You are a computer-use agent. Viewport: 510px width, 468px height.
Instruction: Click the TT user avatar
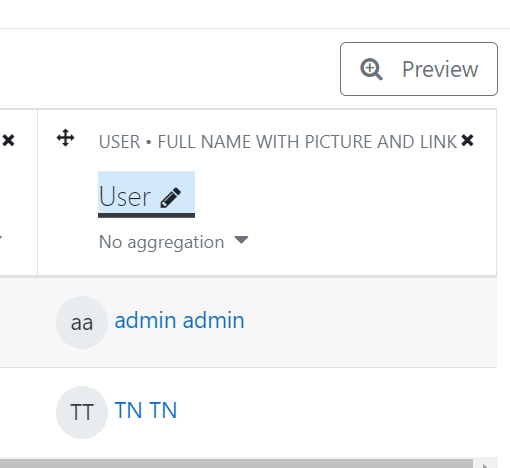click(82, 412)
